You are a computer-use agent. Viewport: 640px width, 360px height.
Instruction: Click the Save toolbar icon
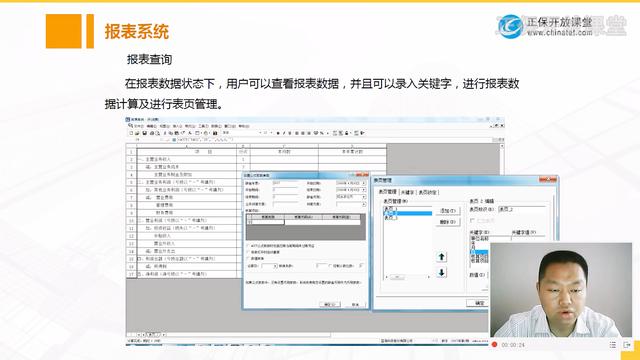point(144,133)
